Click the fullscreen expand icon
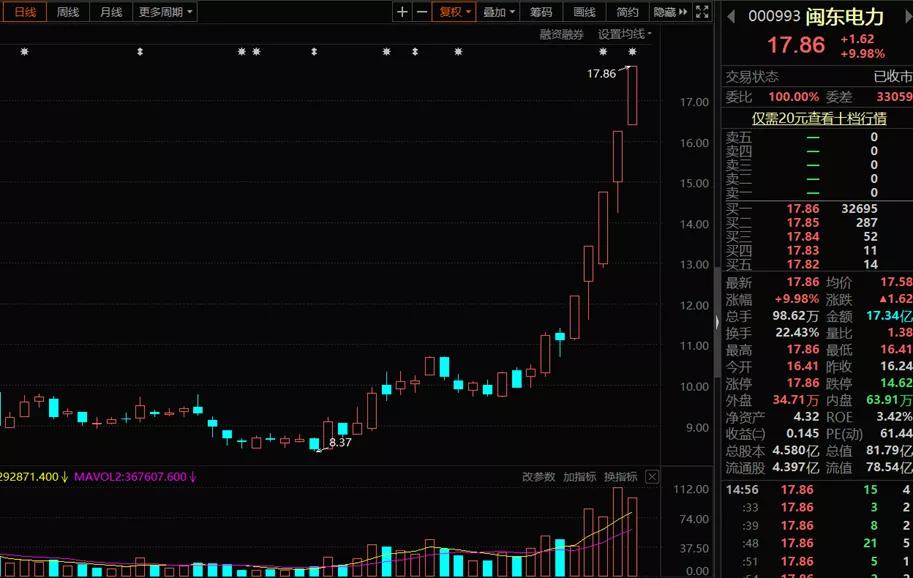Image resolution: width=913 pixels, height=578 pixels. pos(701,11)
